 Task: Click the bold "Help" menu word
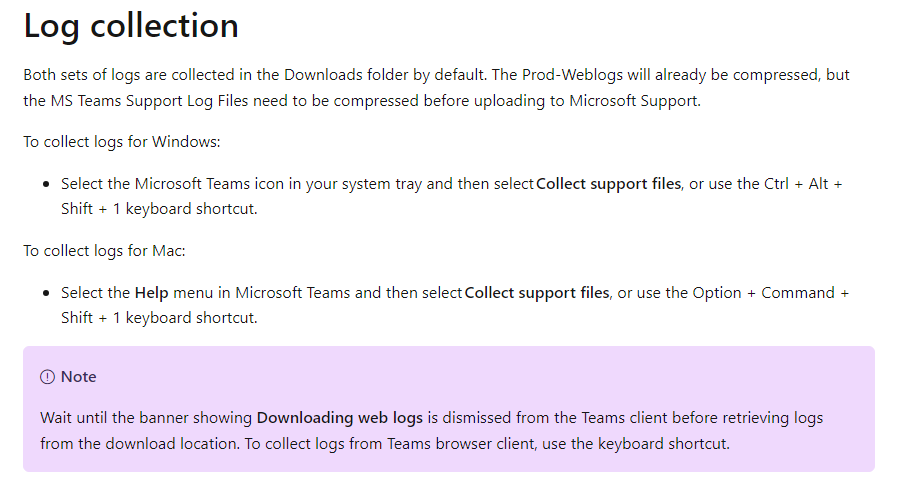tap(152, 293)
